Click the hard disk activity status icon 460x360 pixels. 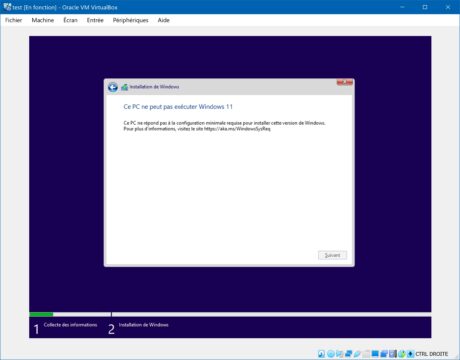tap(321, 354)
